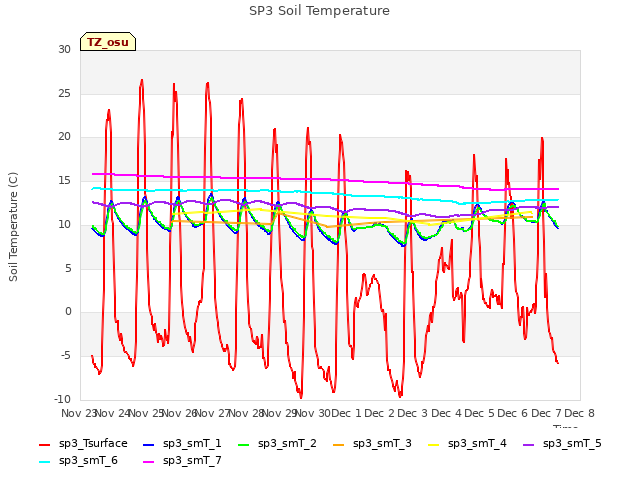
Task: Toggle the sp3_Tsurface legend entry
Action: [83, 443]
